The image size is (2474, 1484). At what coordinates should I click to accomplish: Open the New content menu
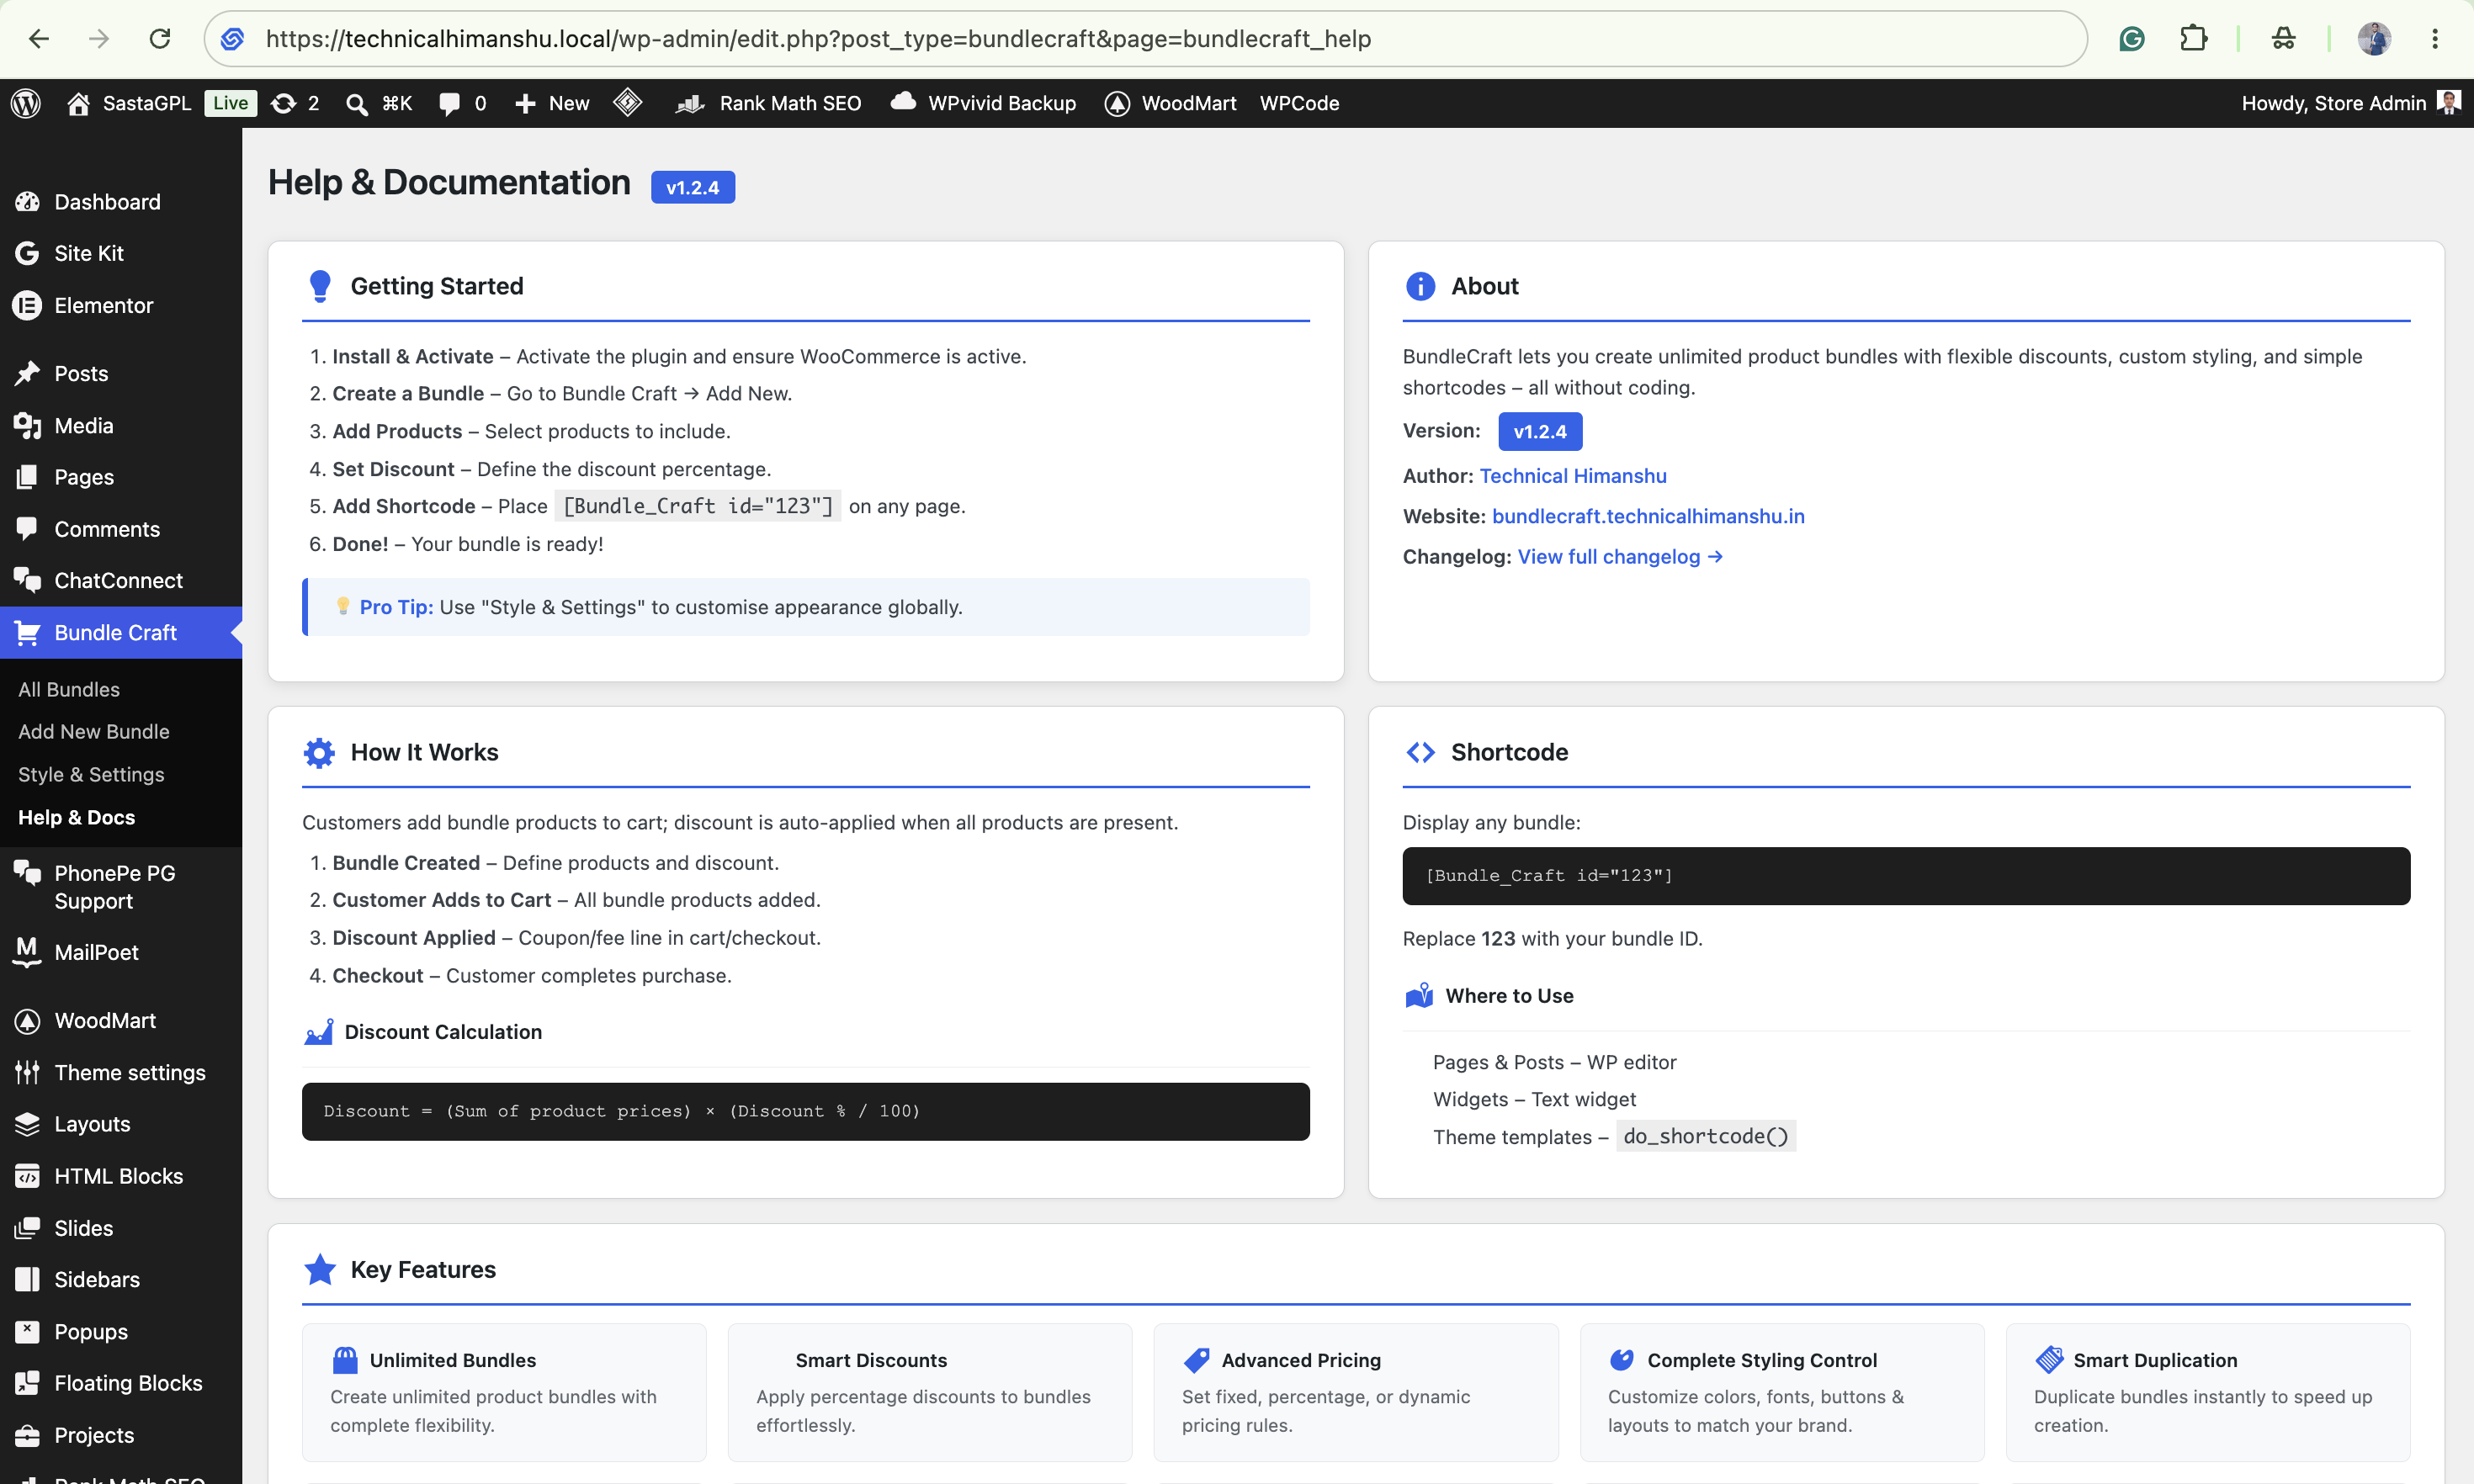pos(552,103)
